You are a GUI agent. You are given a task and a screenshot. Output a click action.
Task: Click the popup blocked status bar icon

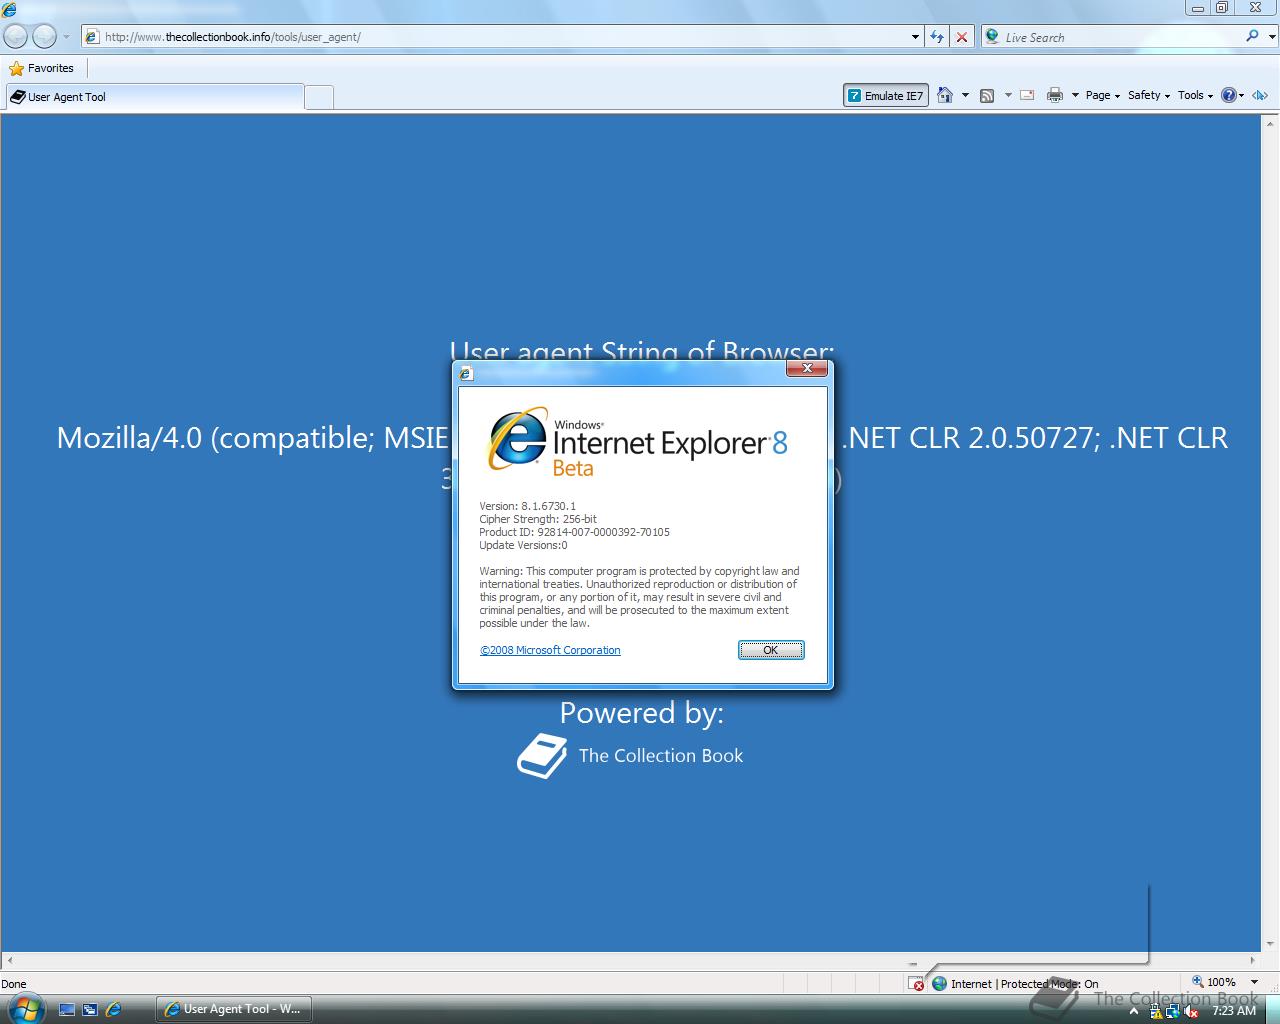pyautogui.click(x=916, y=984)
